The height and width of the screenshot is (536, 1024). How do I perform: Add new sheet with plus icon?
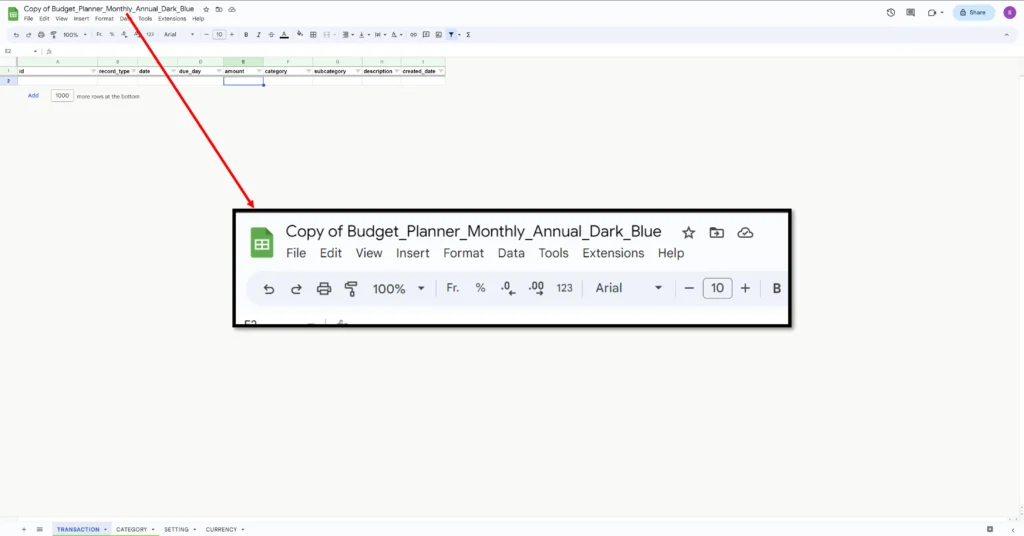coord(24,529)
